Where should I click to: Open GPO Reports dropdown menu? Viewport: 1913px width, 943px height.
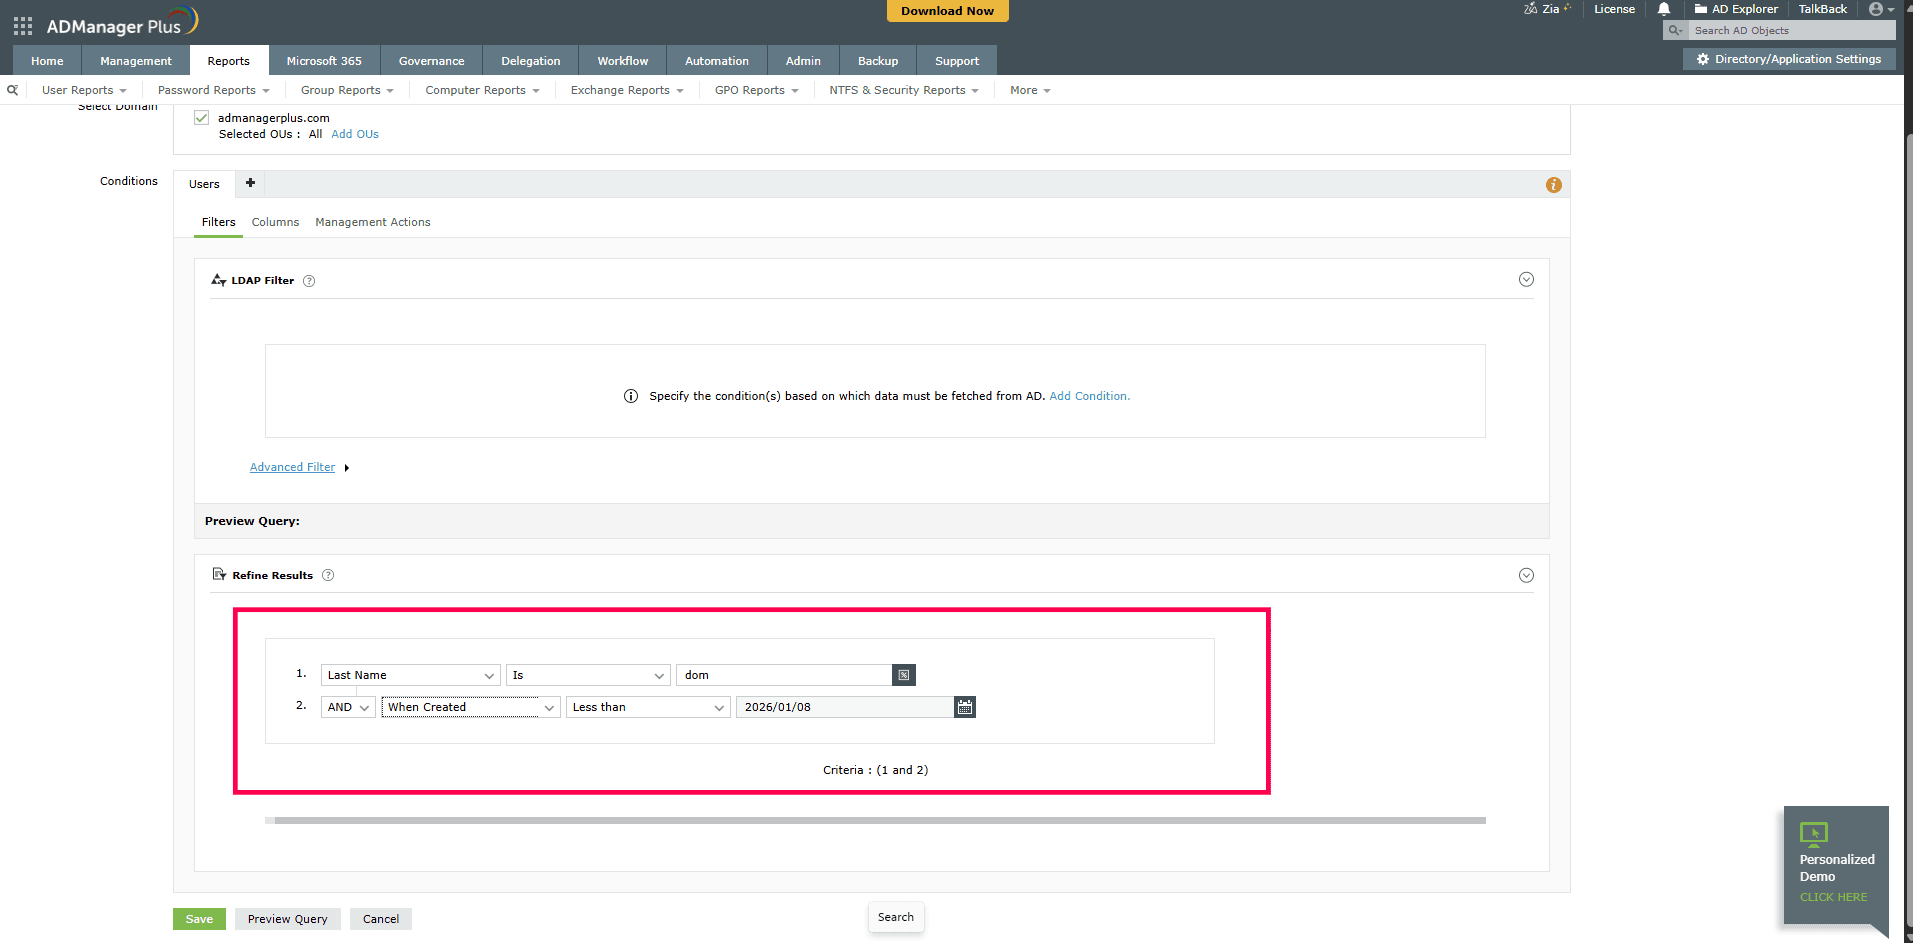[x=756, y=90]
